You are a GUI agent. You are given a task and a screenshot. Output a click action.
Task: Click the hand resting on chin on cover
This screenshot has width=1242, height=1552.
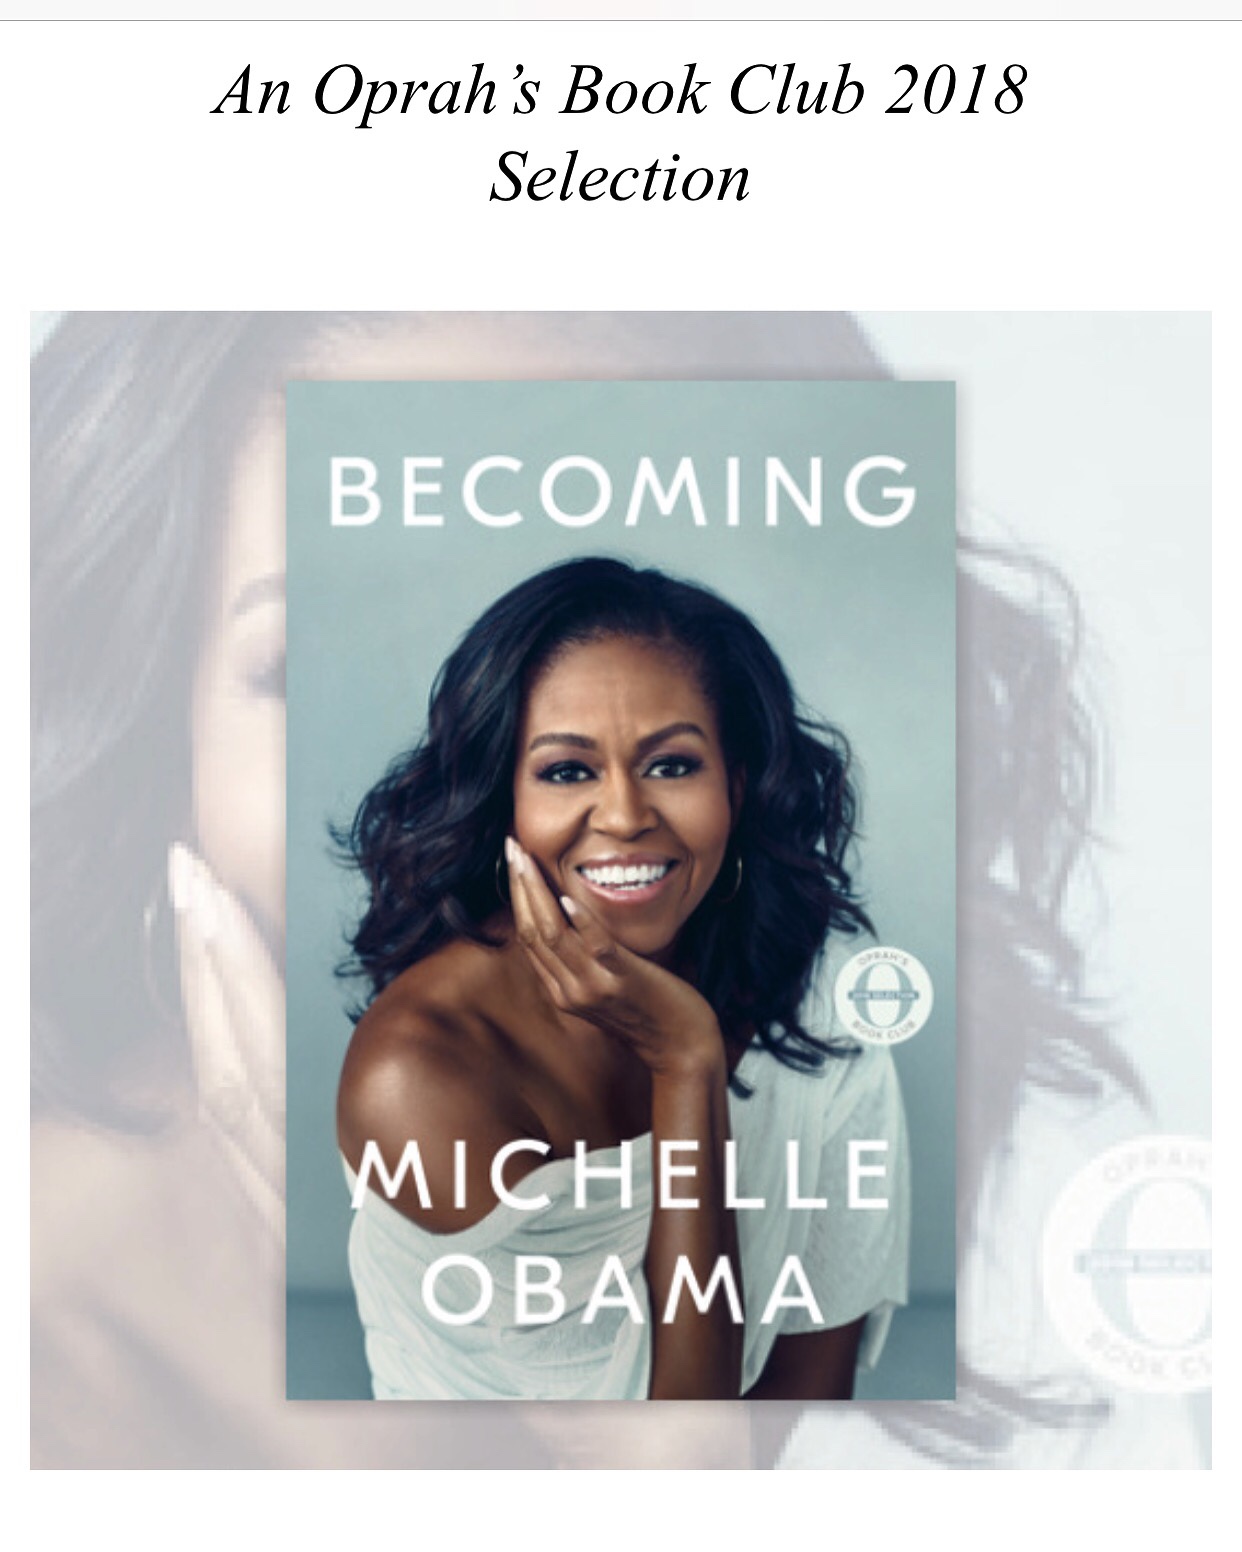(x=600, y=960)
